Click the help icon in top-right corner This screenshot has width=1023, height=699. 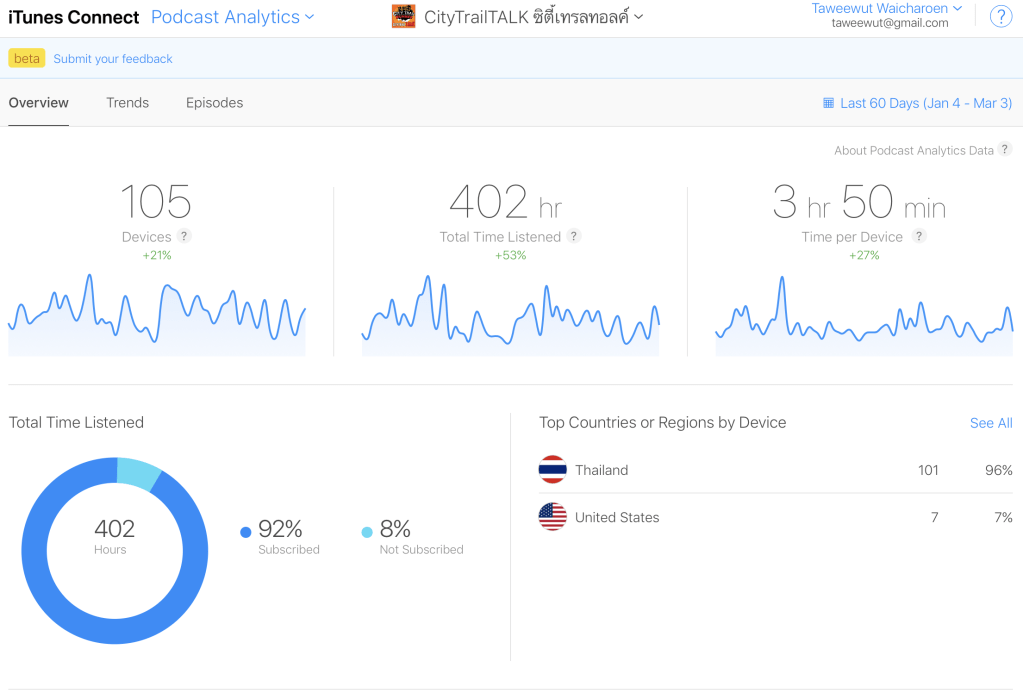(1000, 17)
